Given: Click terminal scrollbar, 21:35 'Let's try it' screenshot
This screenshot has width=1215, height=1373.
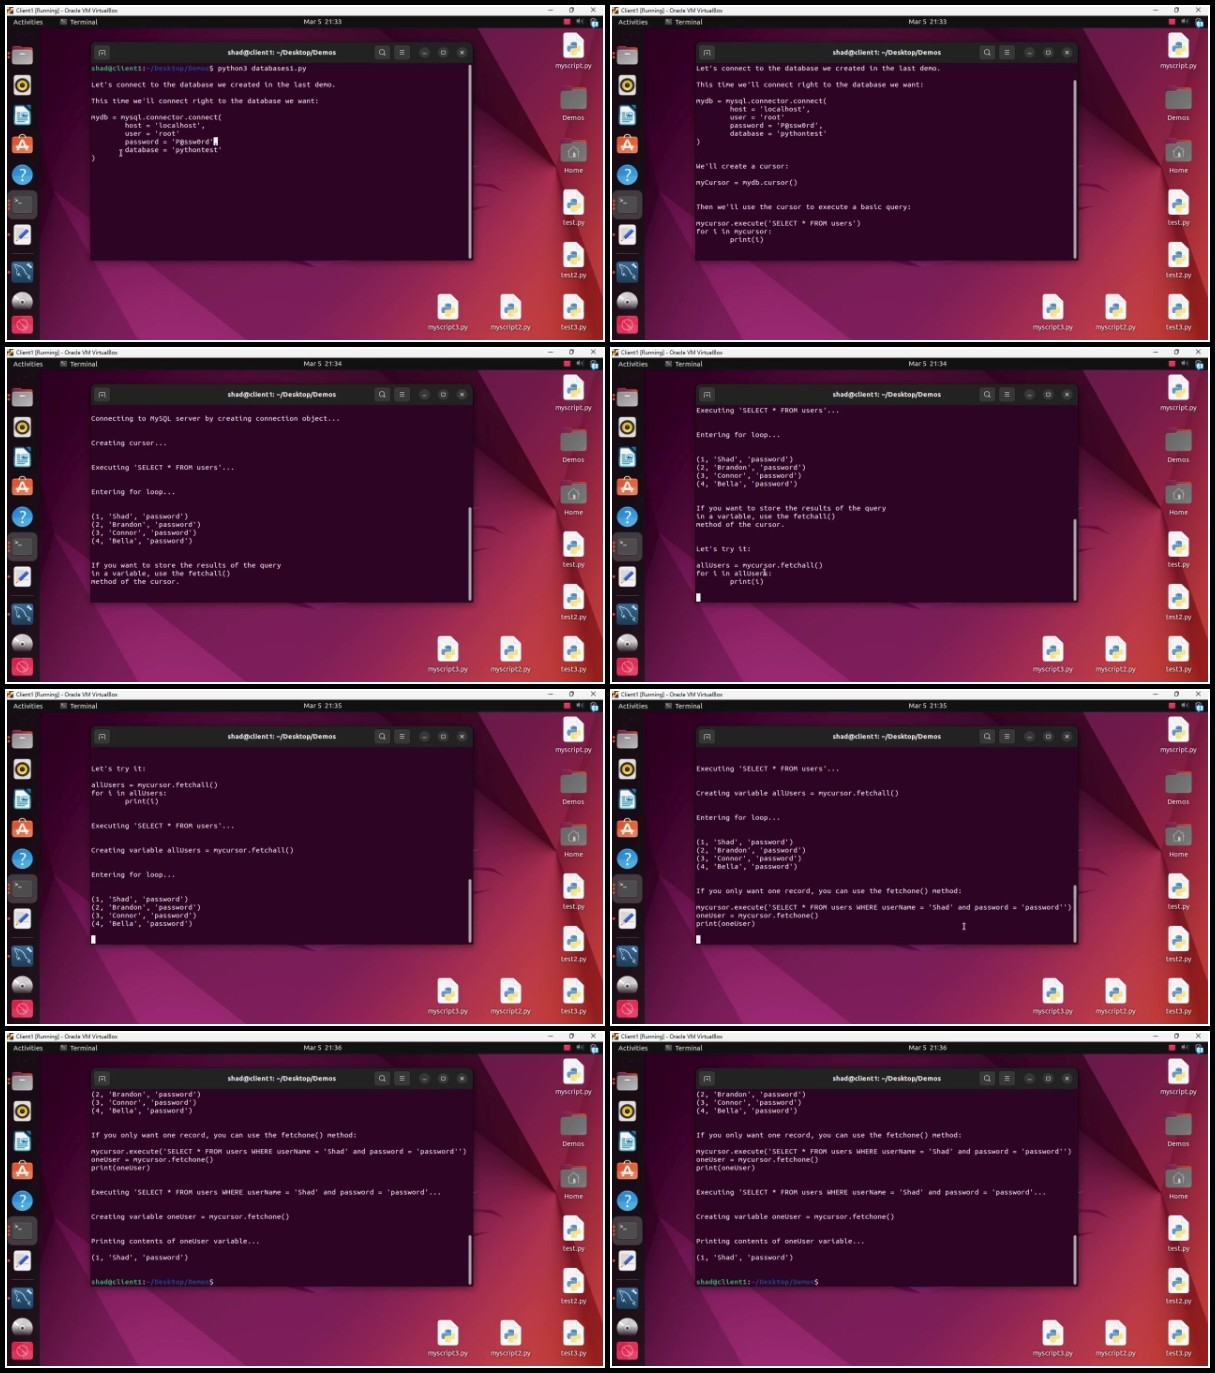Looking at the screenshot, I should coord(470,910).
